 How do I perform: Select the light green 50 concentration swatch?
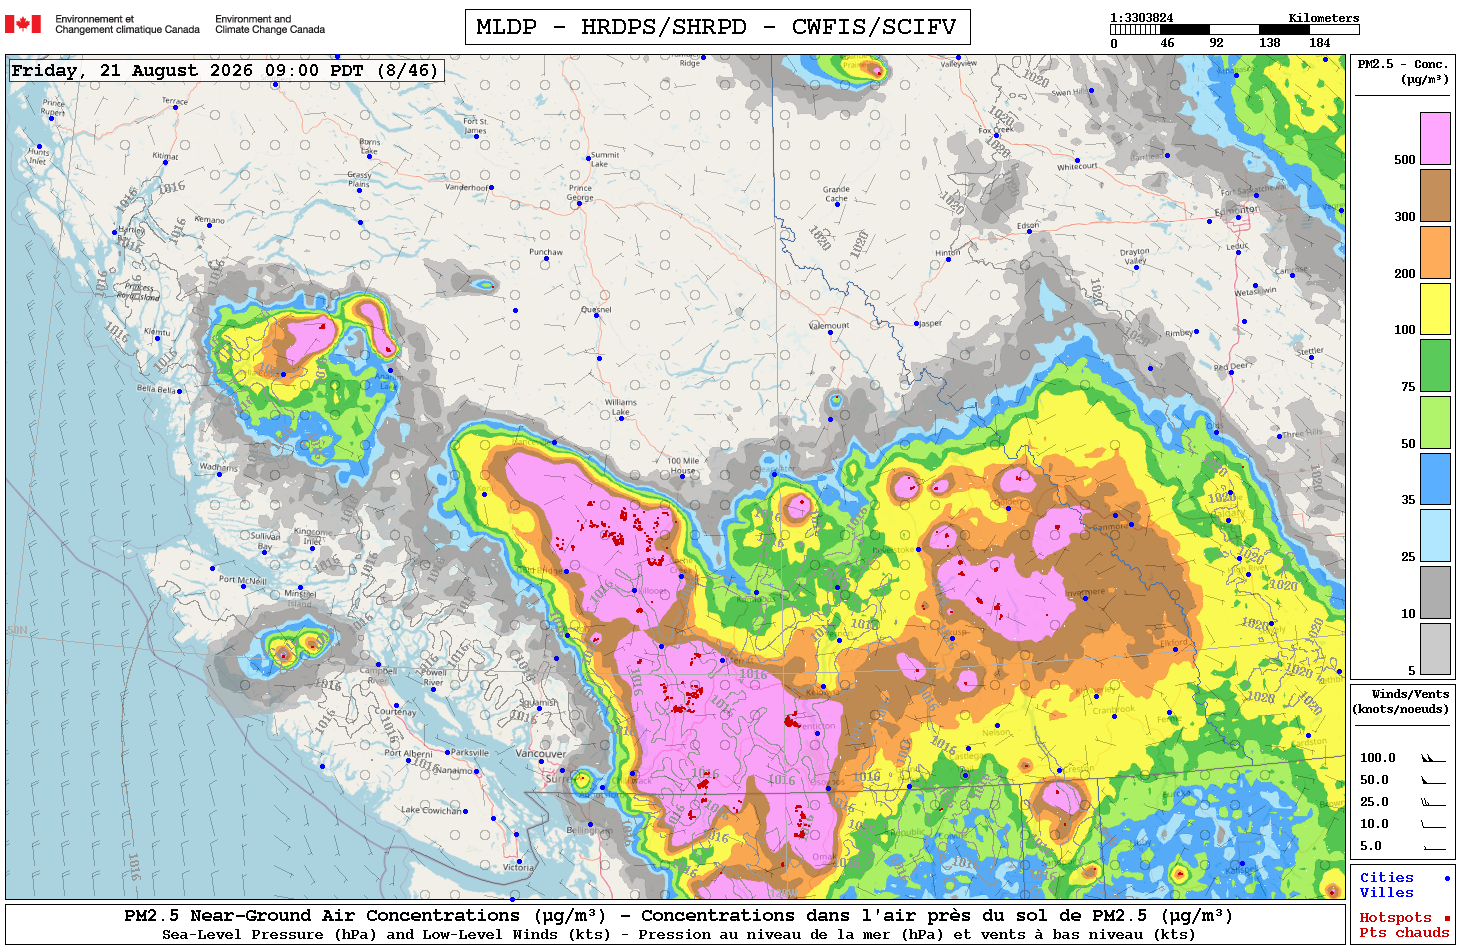point(1435,422)
